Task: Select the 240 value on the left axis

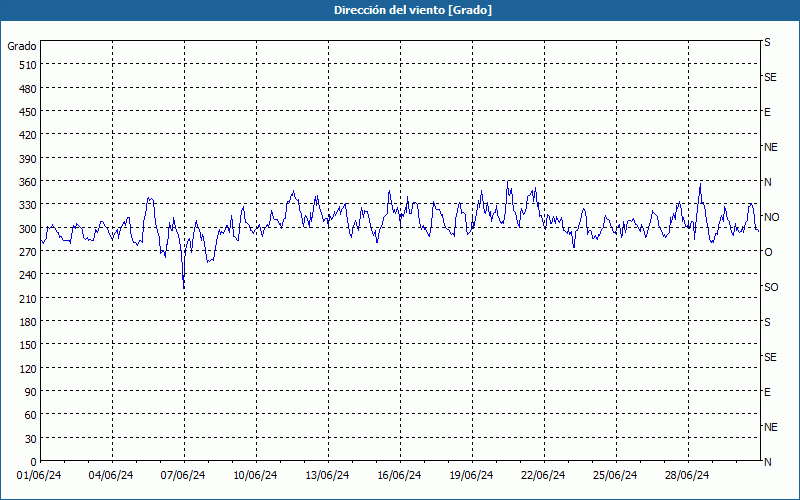Action: pos(28,275)
